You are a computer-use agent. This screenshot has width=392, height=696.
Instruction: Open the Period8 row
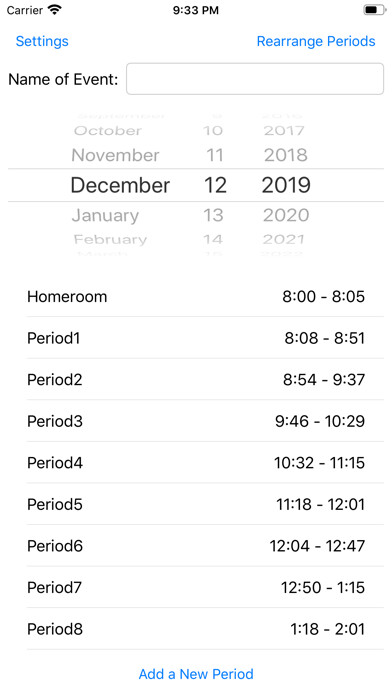[196, 629]
